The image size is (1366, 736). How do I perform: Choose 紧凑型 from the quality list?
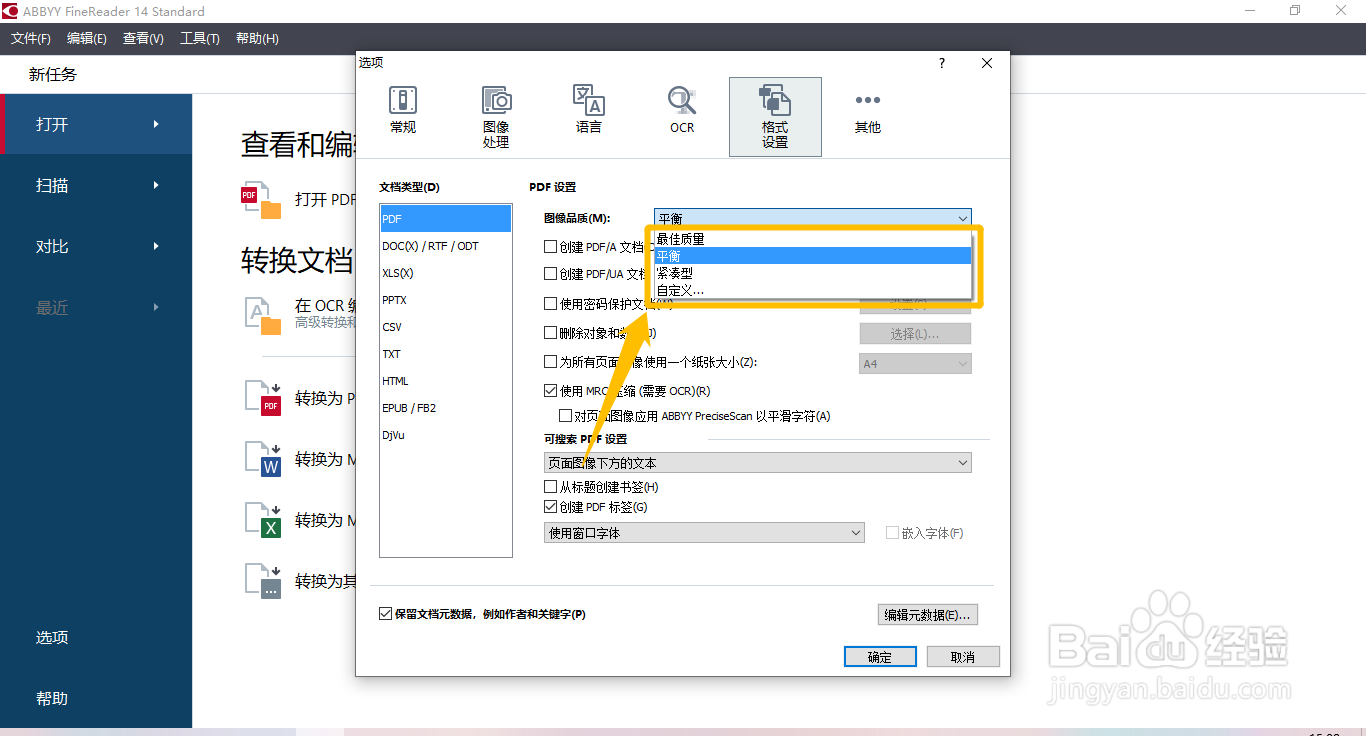click(x=813, y=273)
